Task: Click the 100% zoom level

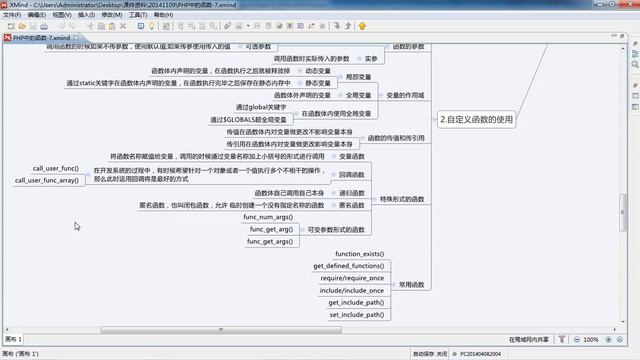Action: 591,340
